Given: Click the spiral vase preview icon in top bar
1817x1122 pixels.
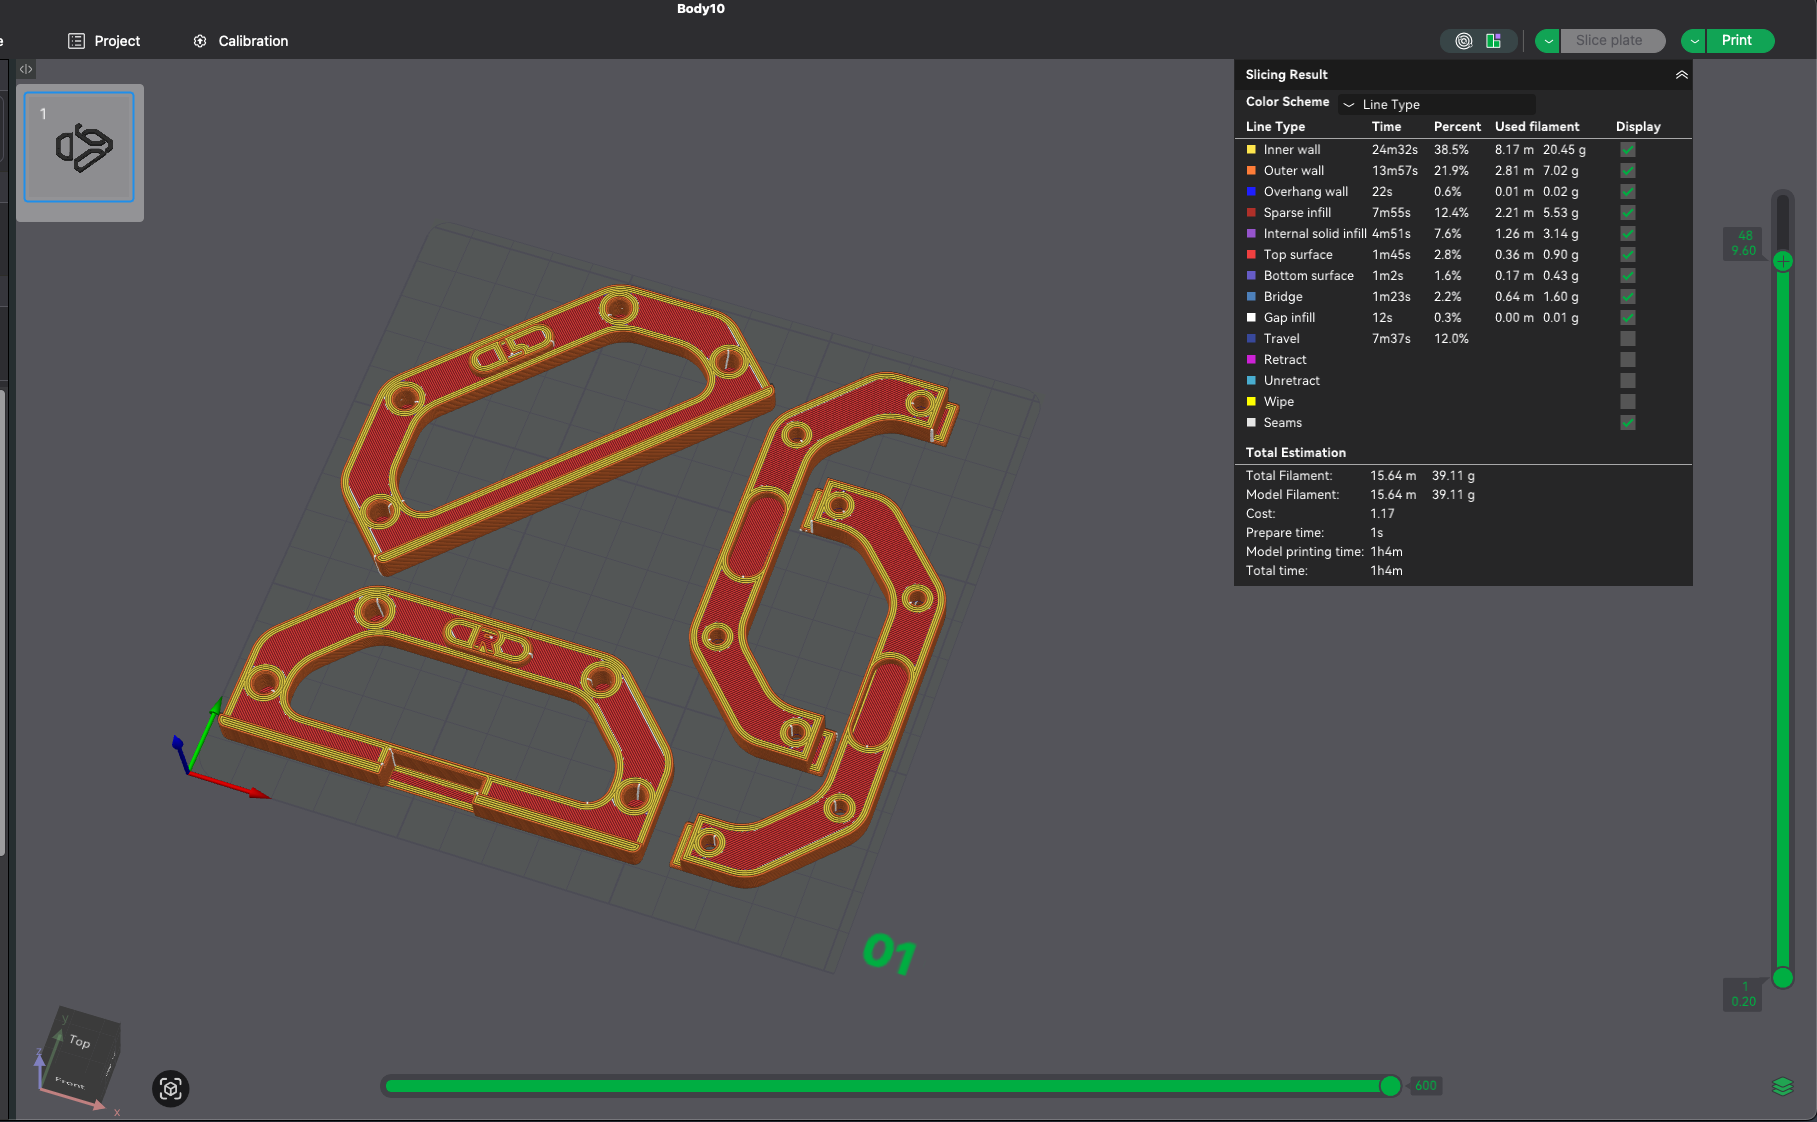Looking at the screenshot, I should [x=1463, y=41].
